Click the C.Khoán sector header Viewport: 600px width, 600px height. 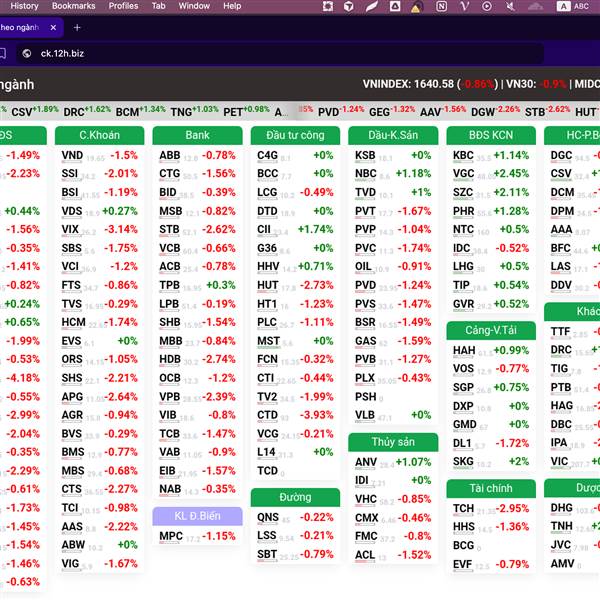click(x=99, y=135)
